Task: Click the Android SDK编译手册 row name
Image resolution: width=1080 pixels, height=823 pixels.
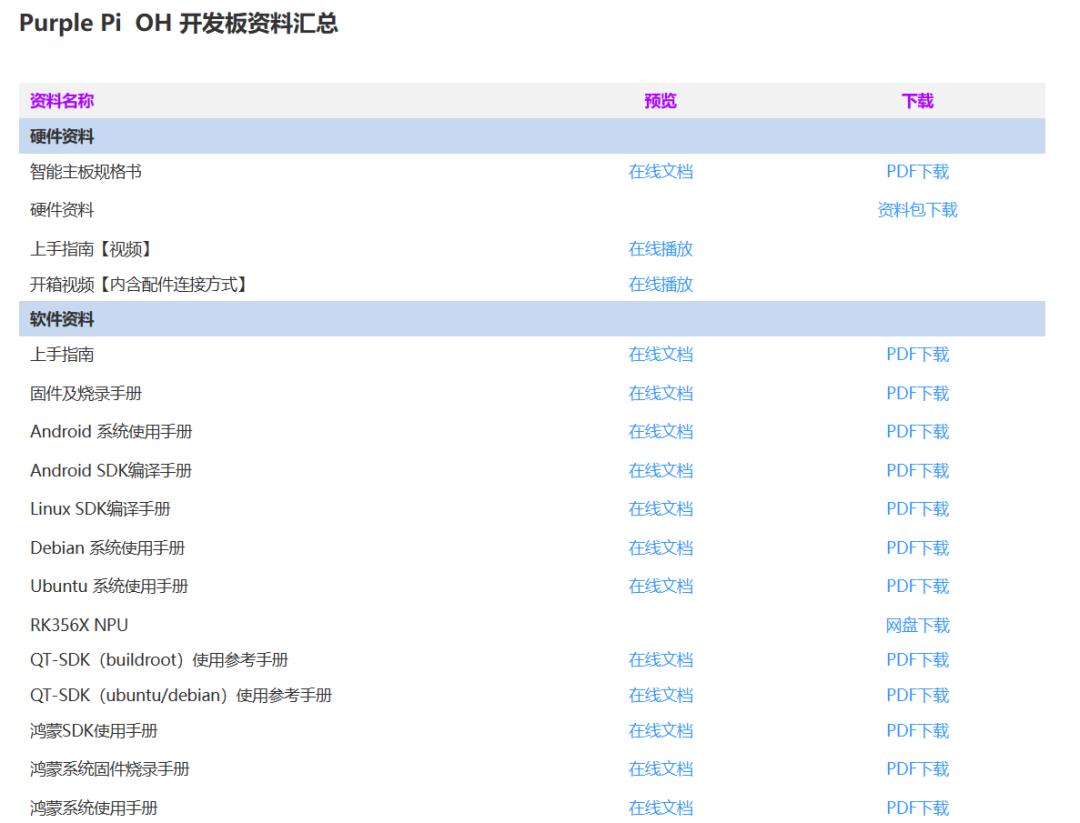Action: [111, 470]
